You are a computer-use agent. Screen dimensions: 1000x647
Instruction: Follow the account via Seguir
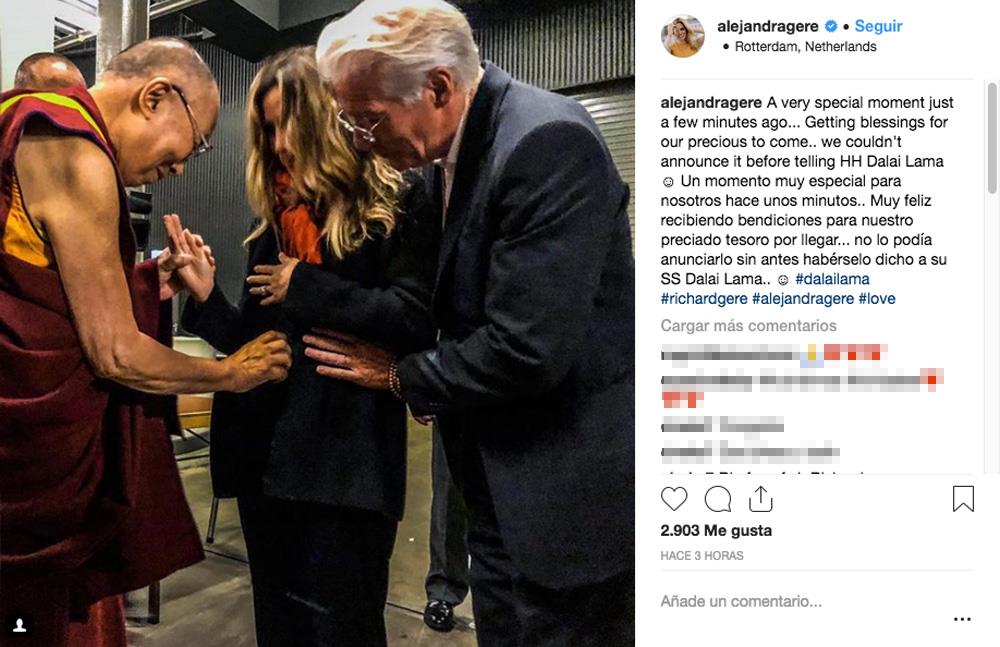pyautogui.click(x=878, y=26)
